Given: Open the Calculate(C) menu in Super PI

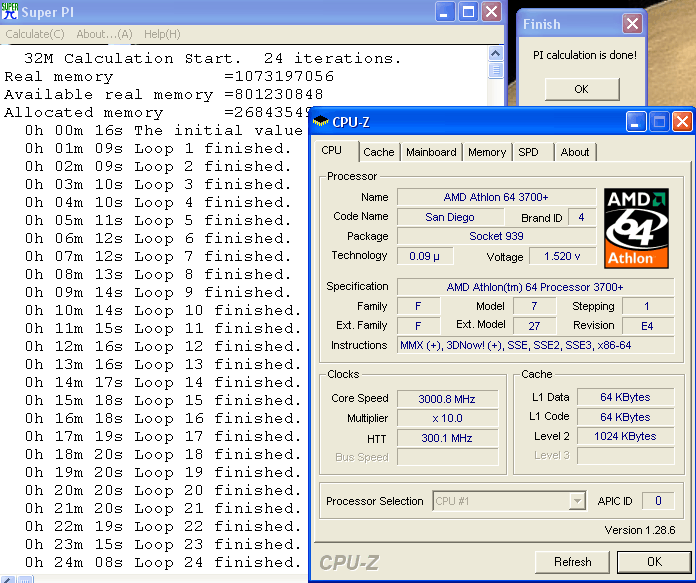Looking at the screenshot, I should pos(35,34).
